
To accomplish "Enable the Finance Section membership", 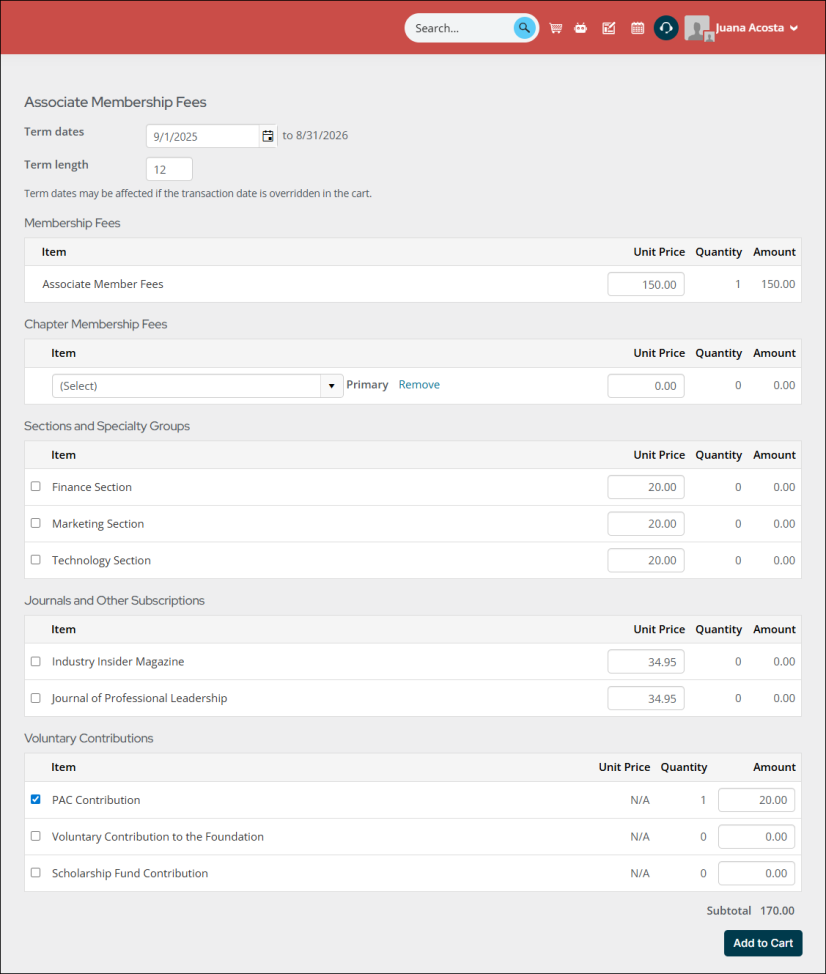I will click(x=35, y=486).
